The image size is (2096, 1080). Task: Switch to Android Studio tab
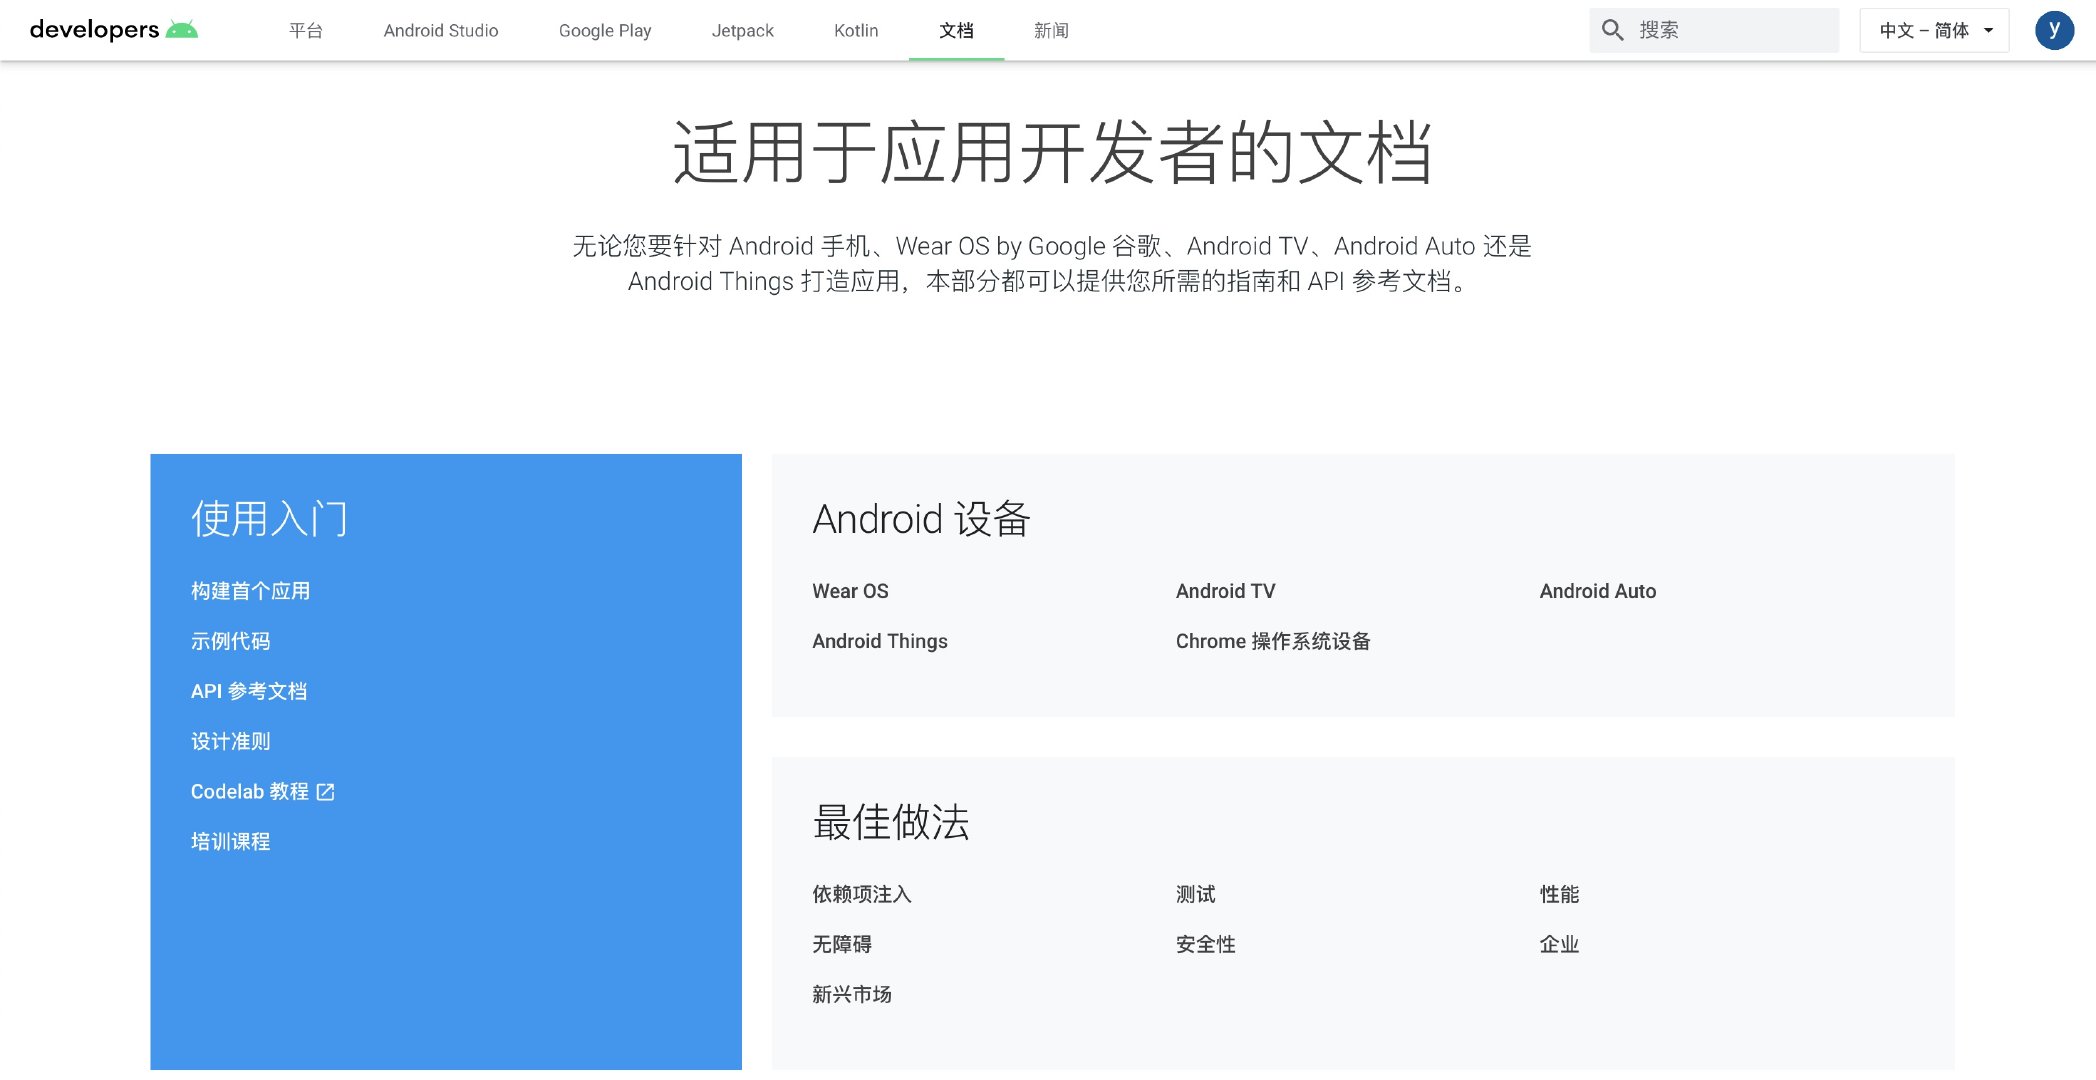441,31
